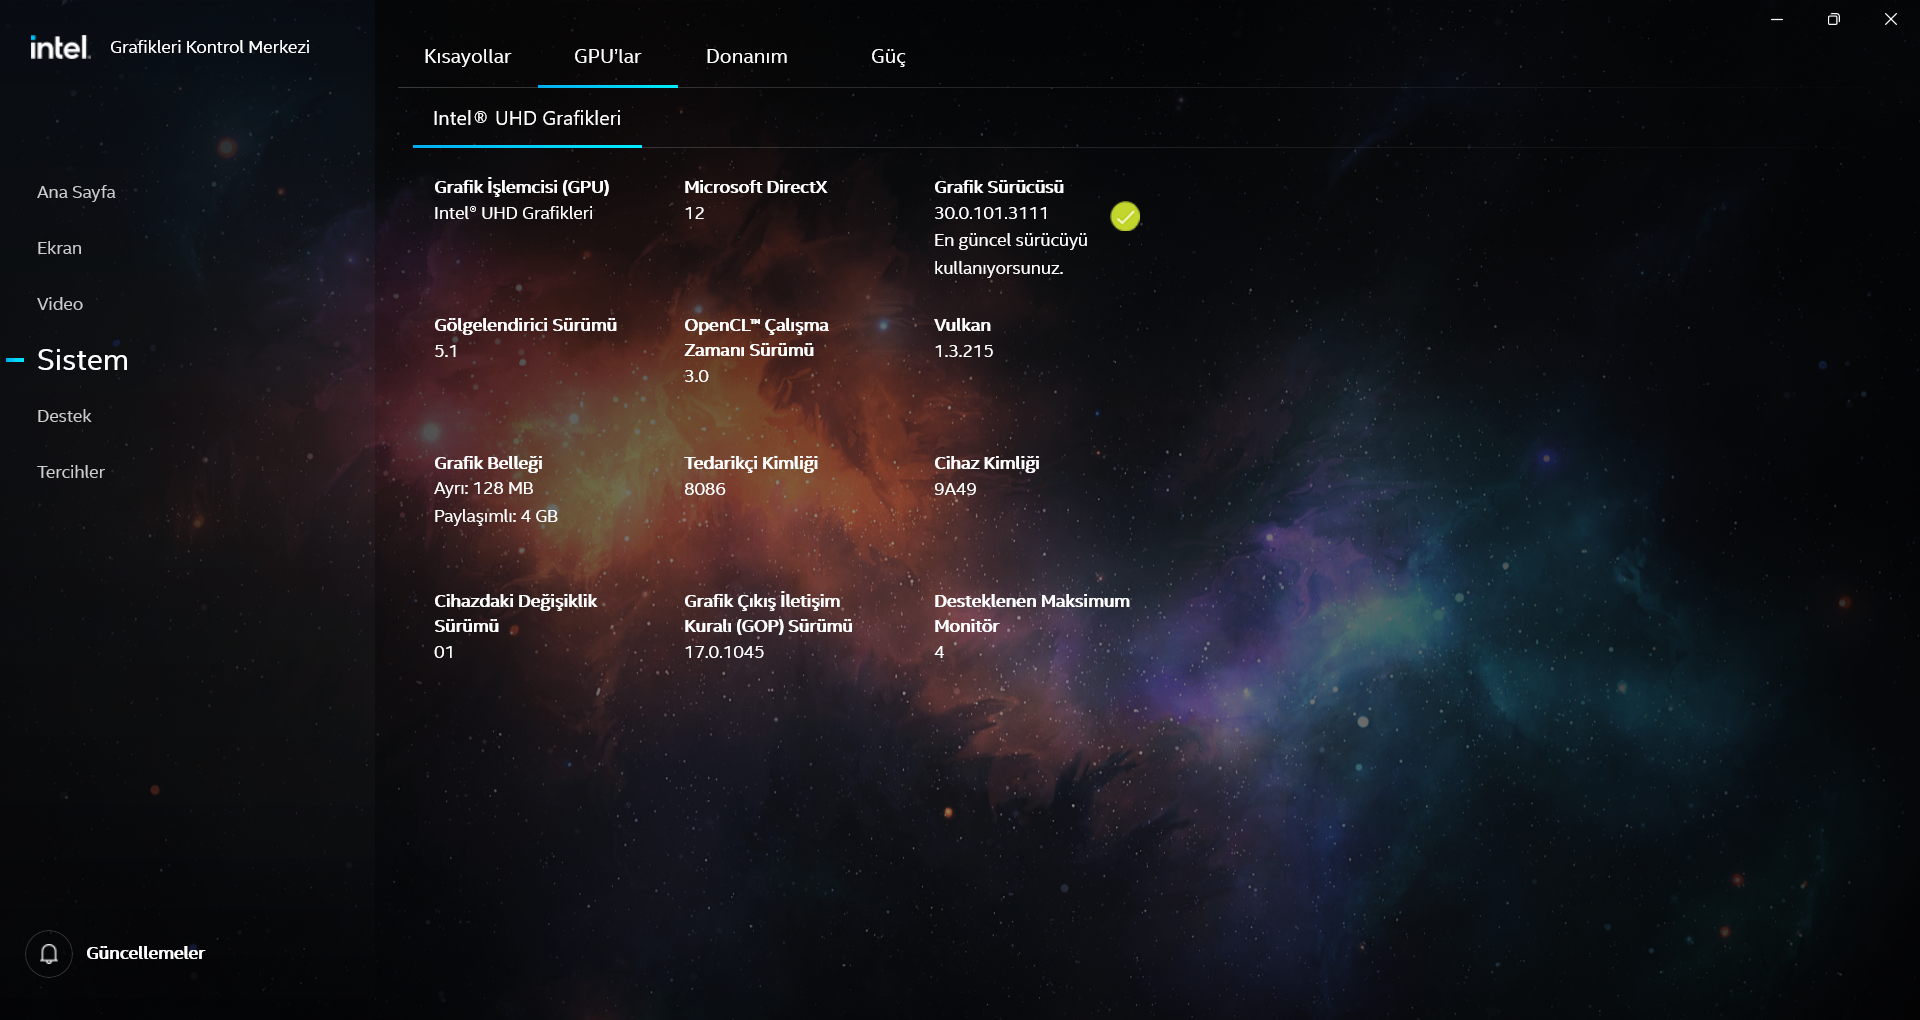The image size is (1920, 1020).
Task: Click the Ayrı: 128 MB value
Action: point(484,488)
